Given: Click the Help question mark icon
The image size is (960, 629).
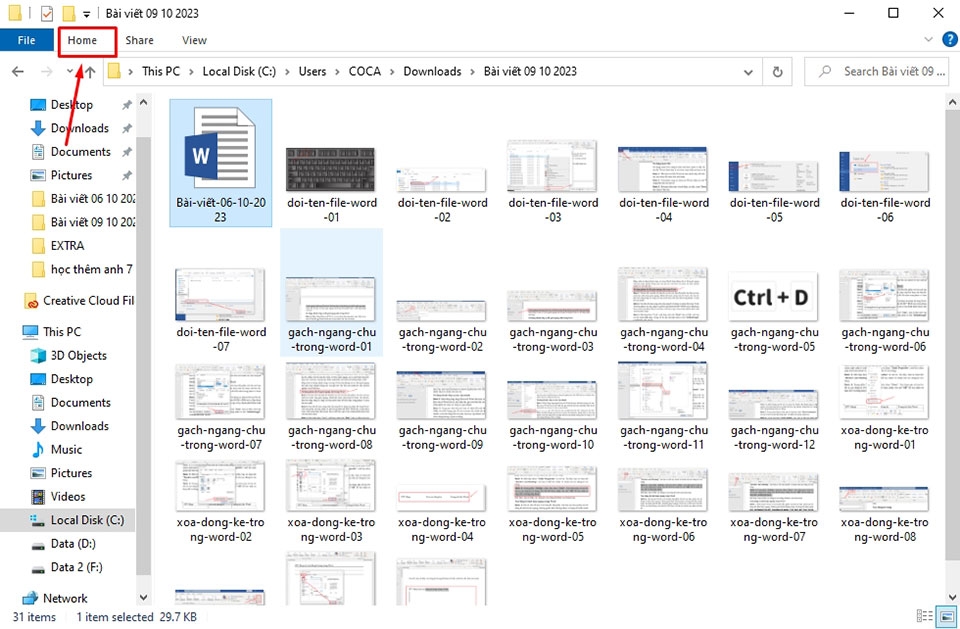Looking at the screenshot, I should [x=948, y=40].
